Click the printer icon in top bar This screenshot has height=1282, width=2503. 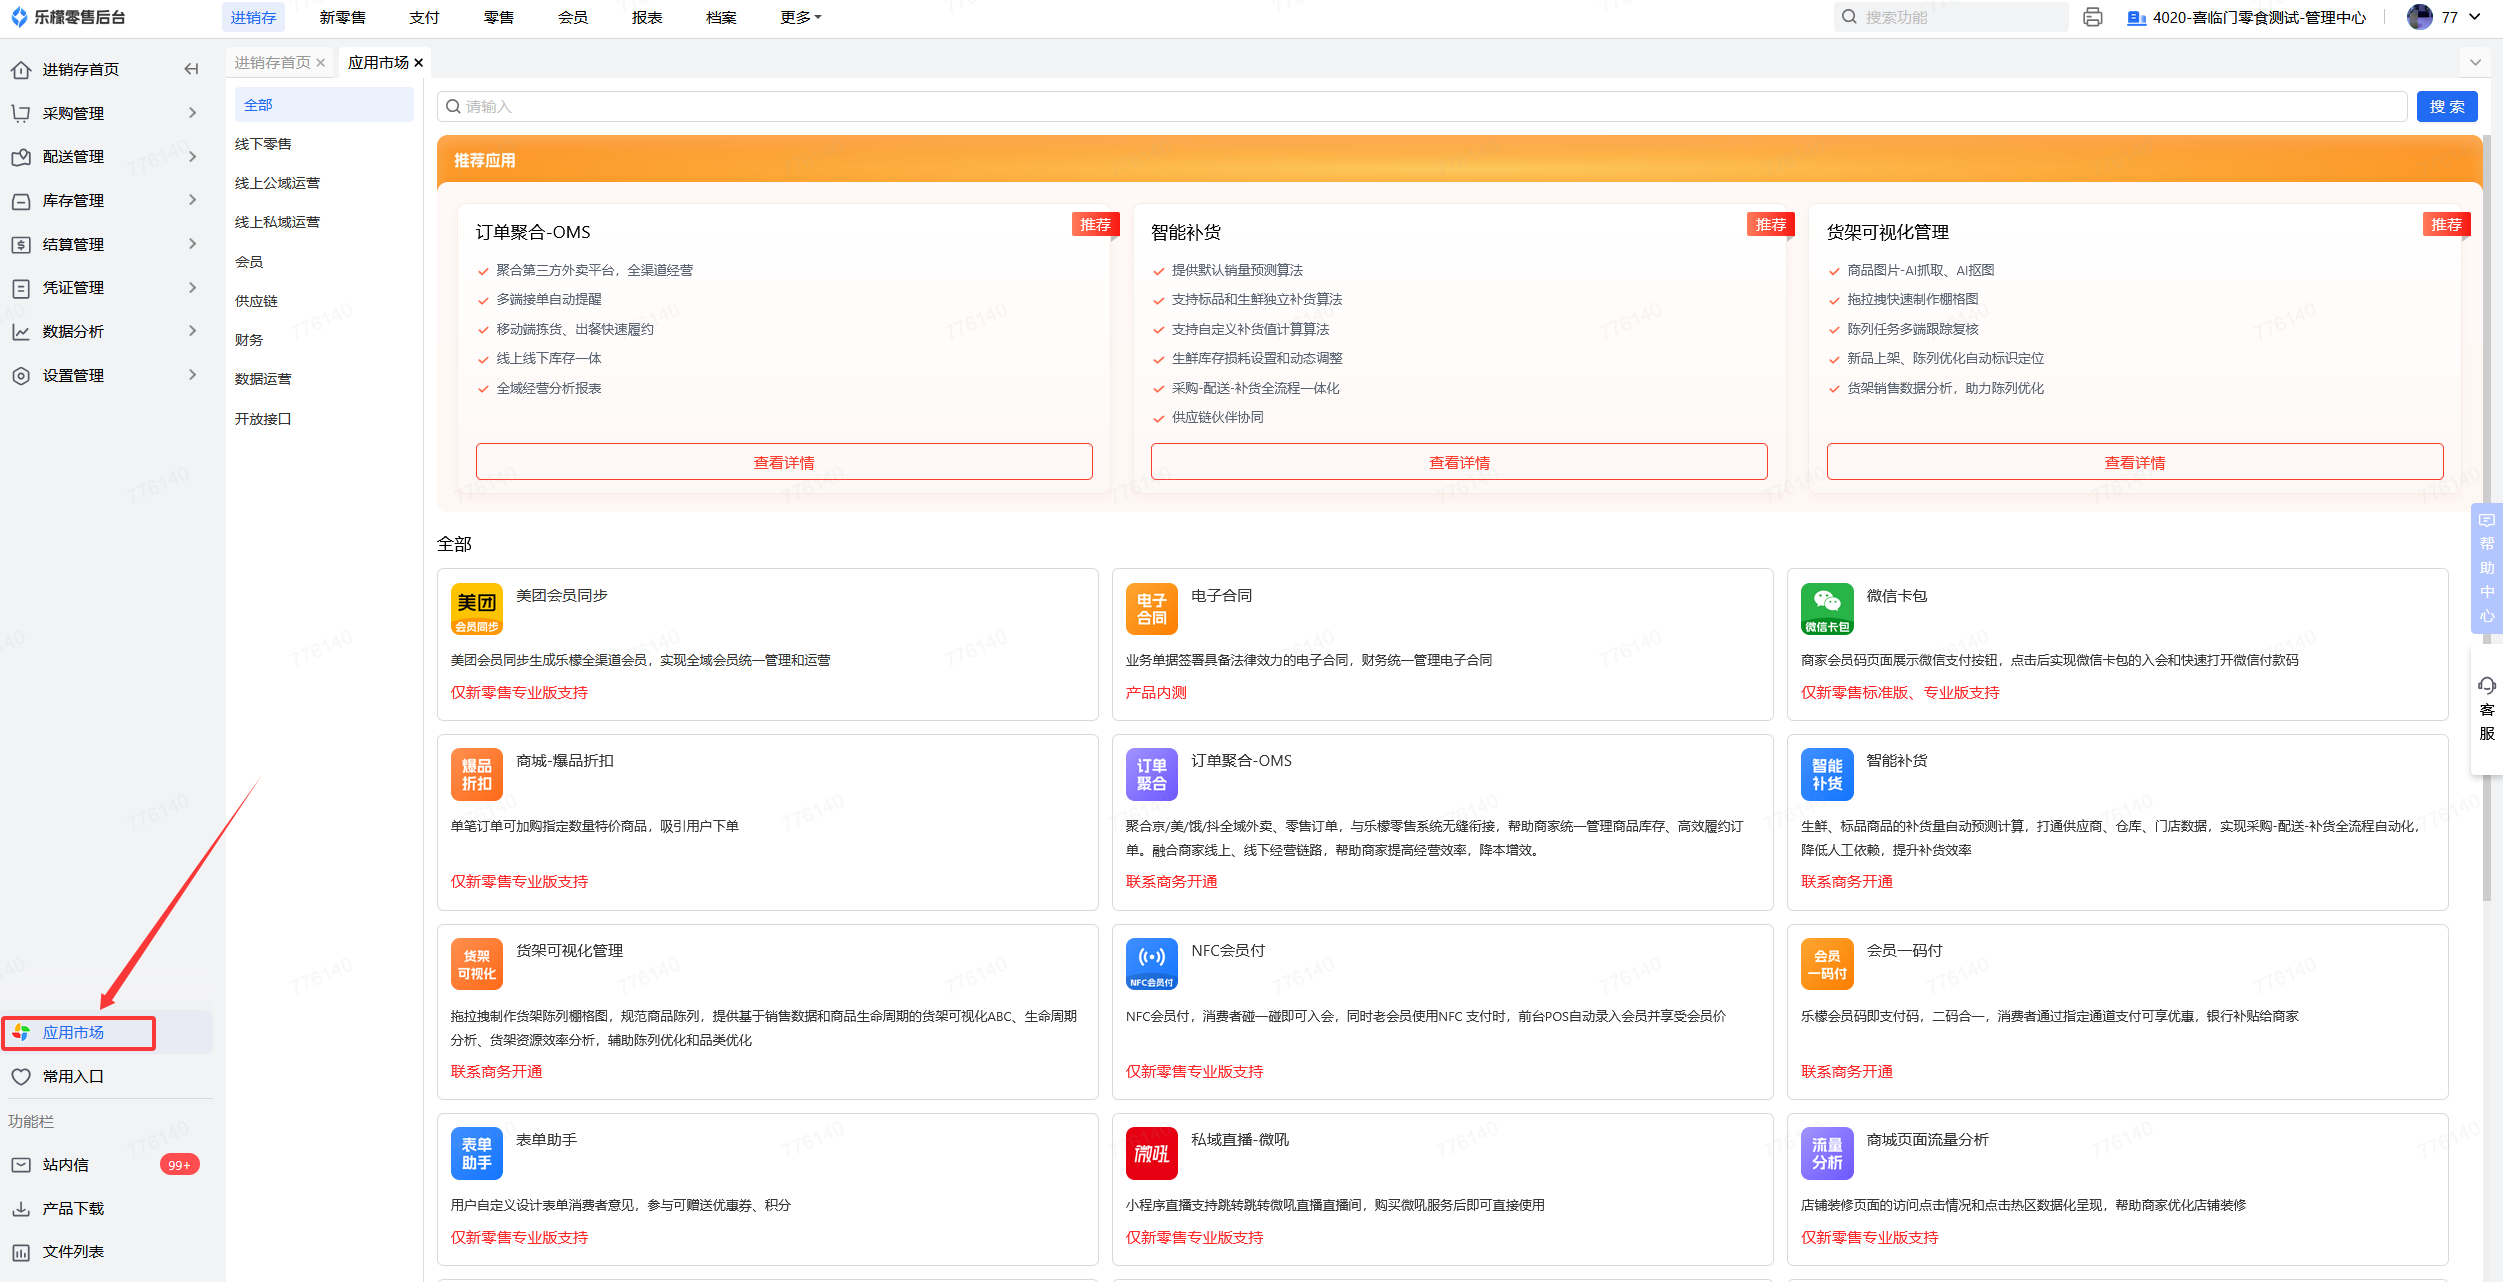[2092, 17]
